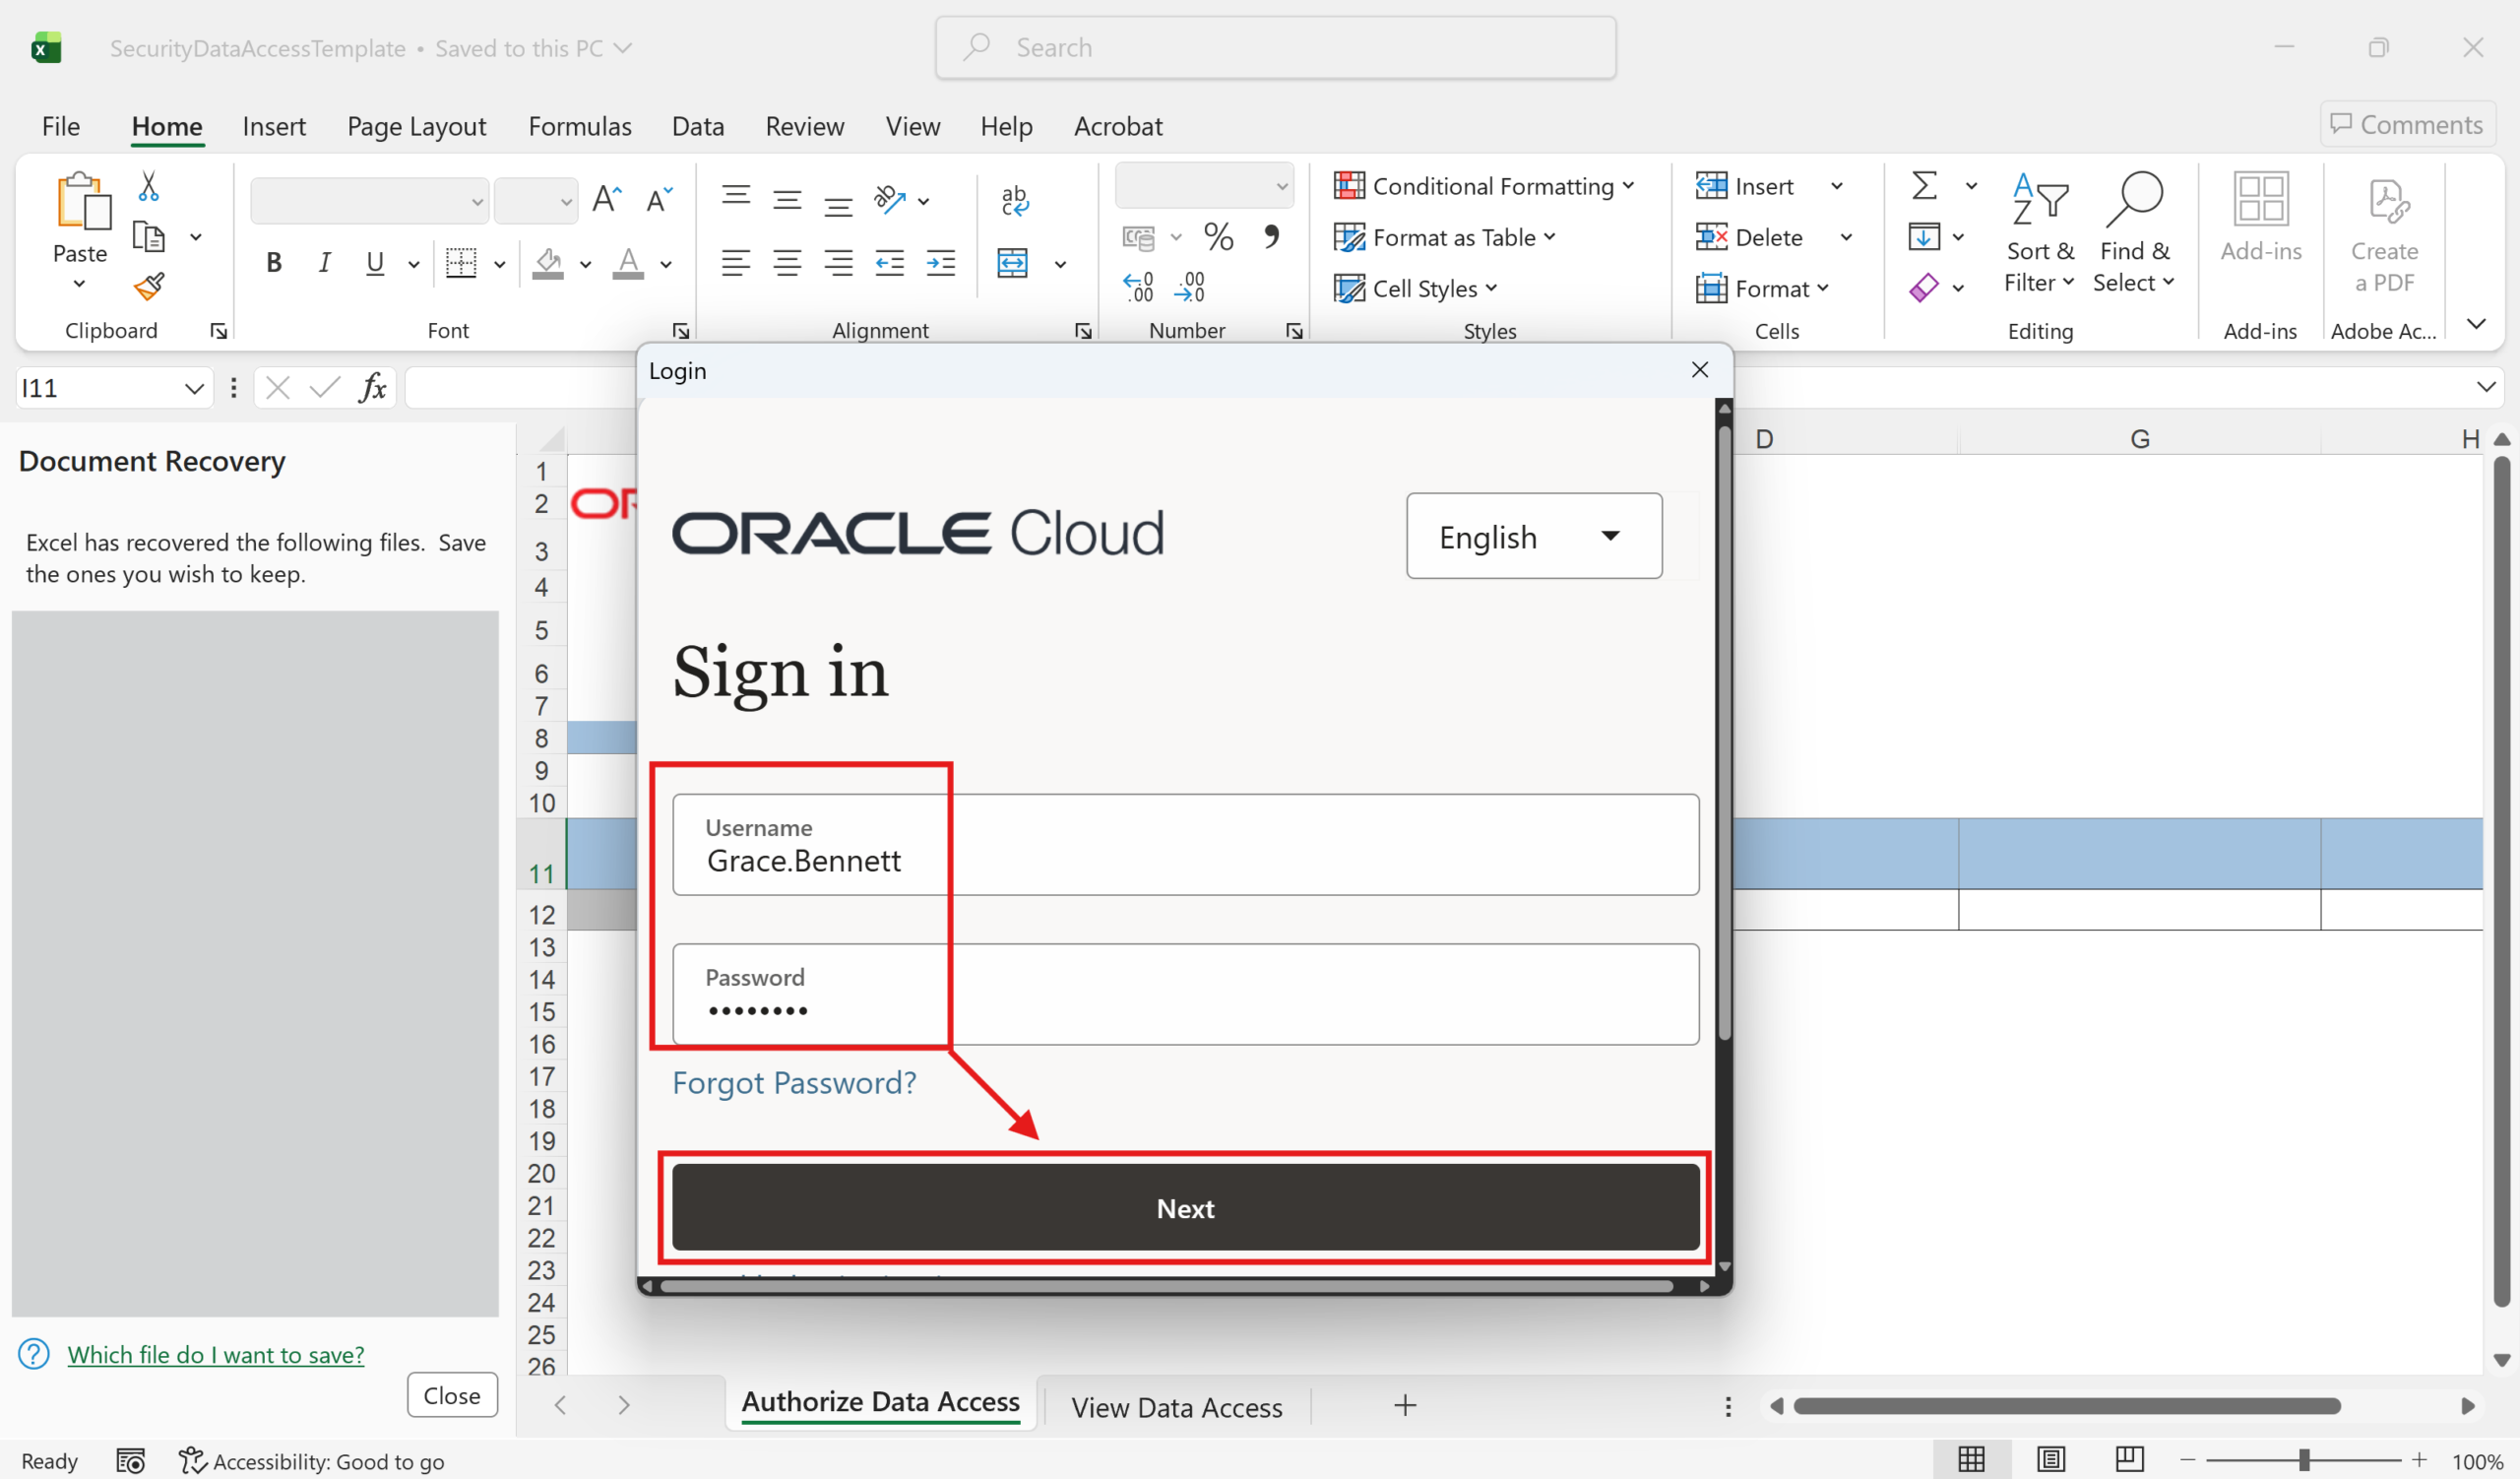Screen dimensions: 2520x1479
Task: Increase font size with the large A icon
Action: (x=607, y=200)
